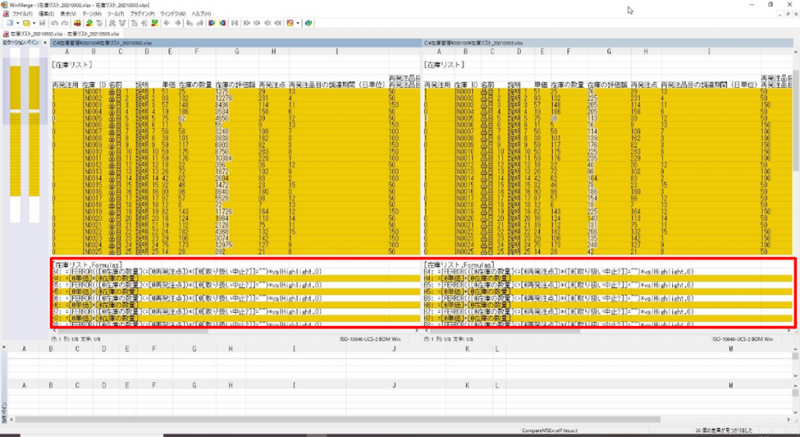This screenshot has height=437, width=800.
Task: Open the ツール(T) menu
Action: [116, 14]
